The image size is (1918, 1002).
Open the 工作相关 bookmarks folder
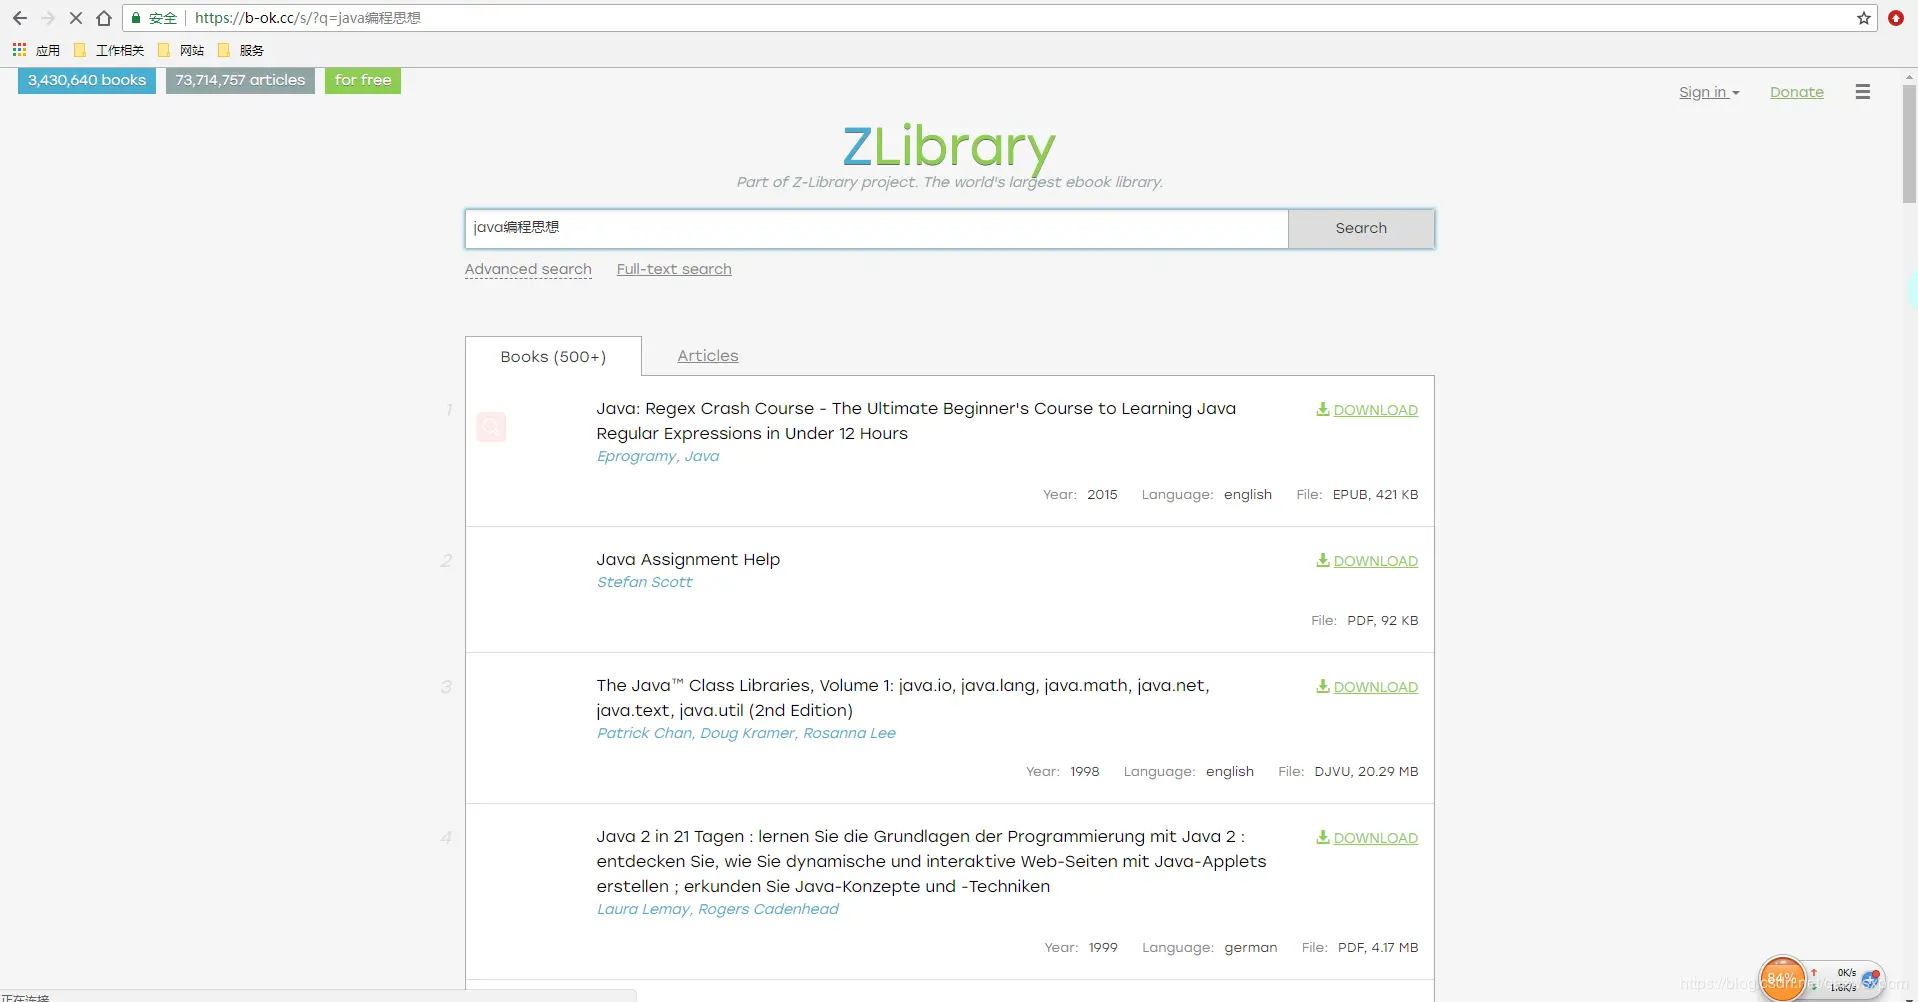tap(109, 50)
